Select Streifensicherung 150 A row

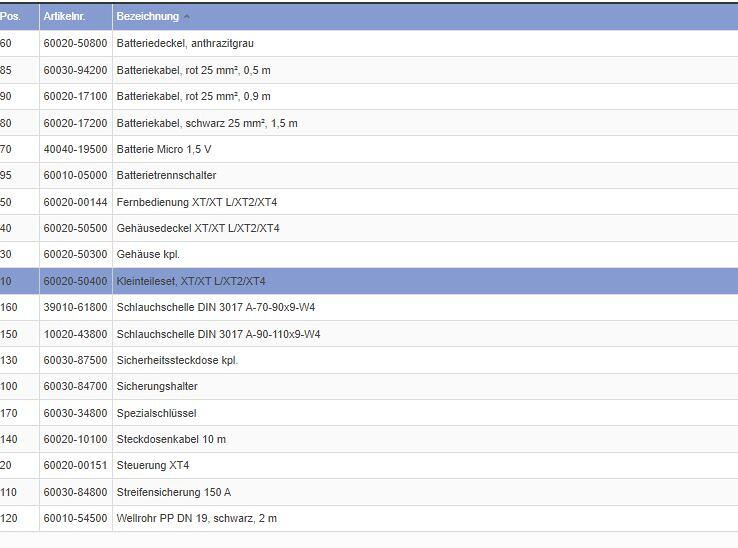tap(173, 492)
